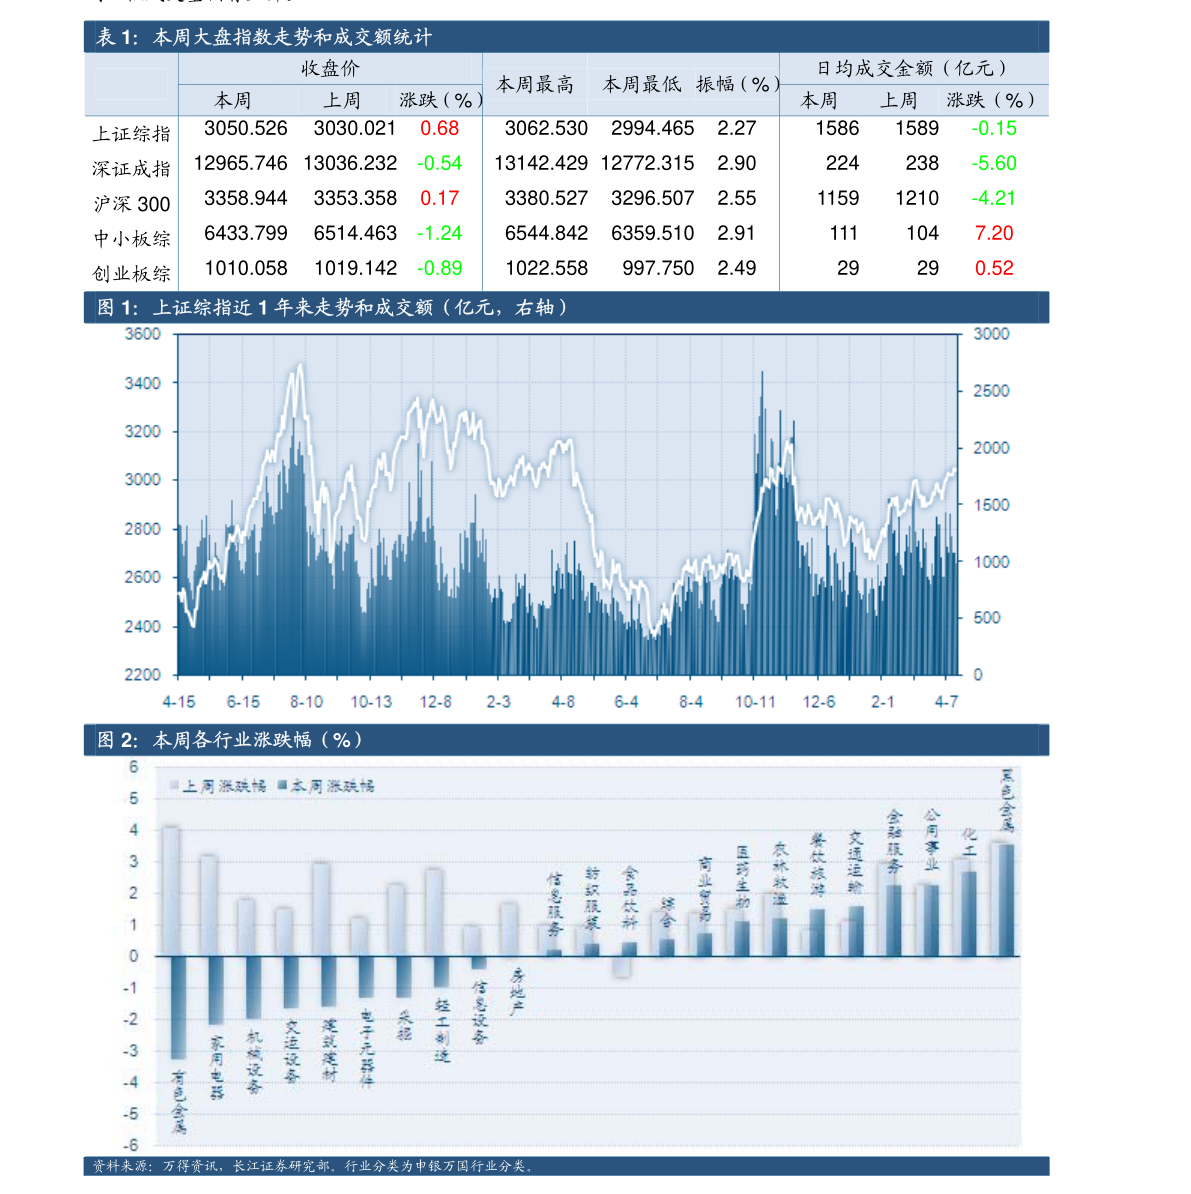Screen dimensions: 1191x1194
Task: Click the 化工 bar label
Action: [969, 841]
